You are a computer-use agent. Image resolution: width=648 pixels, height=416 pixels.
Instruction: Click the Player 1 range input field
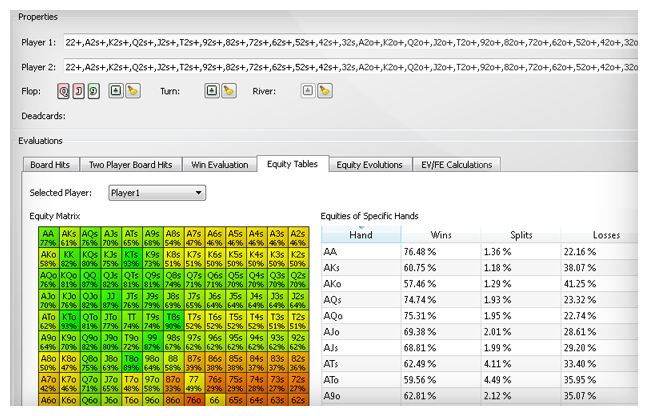(350, 42)
